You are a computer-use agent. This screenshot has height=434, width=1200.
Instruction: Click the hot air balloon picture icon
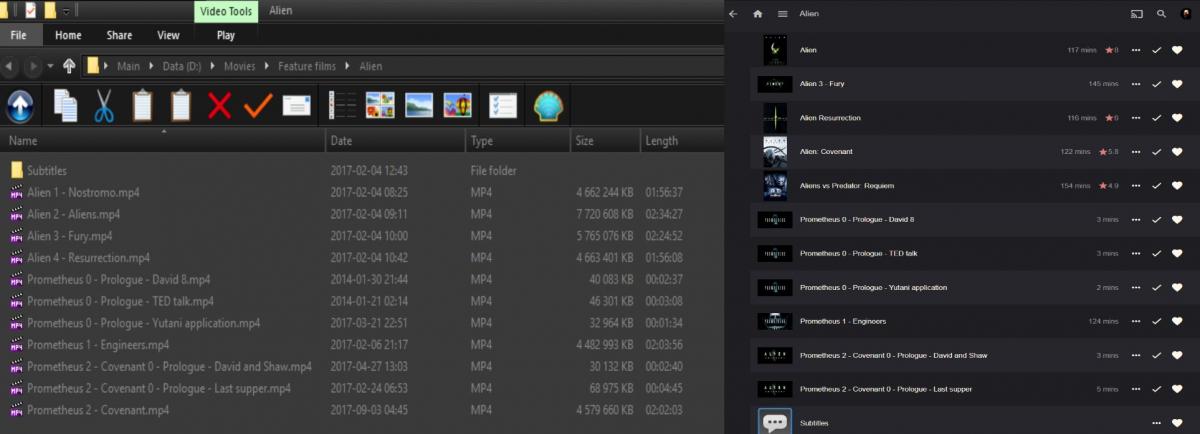click(457, 105)
